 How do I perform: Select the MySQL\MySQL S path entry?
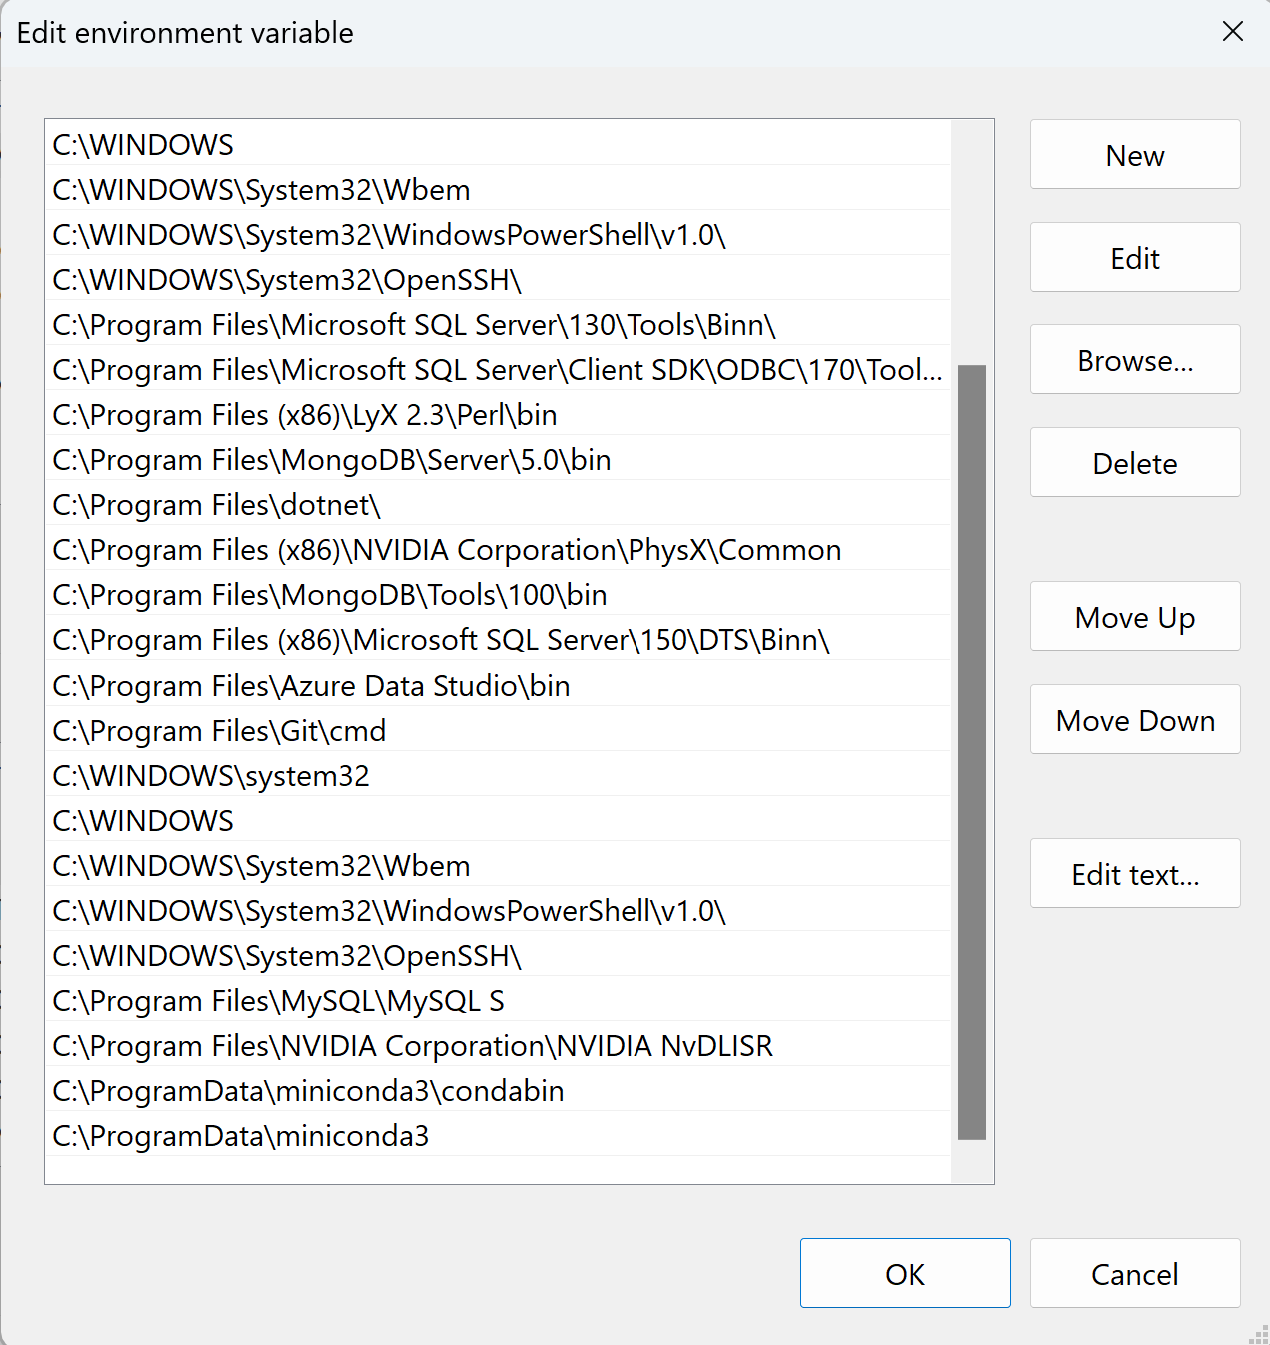click(x=279, y=1001)
